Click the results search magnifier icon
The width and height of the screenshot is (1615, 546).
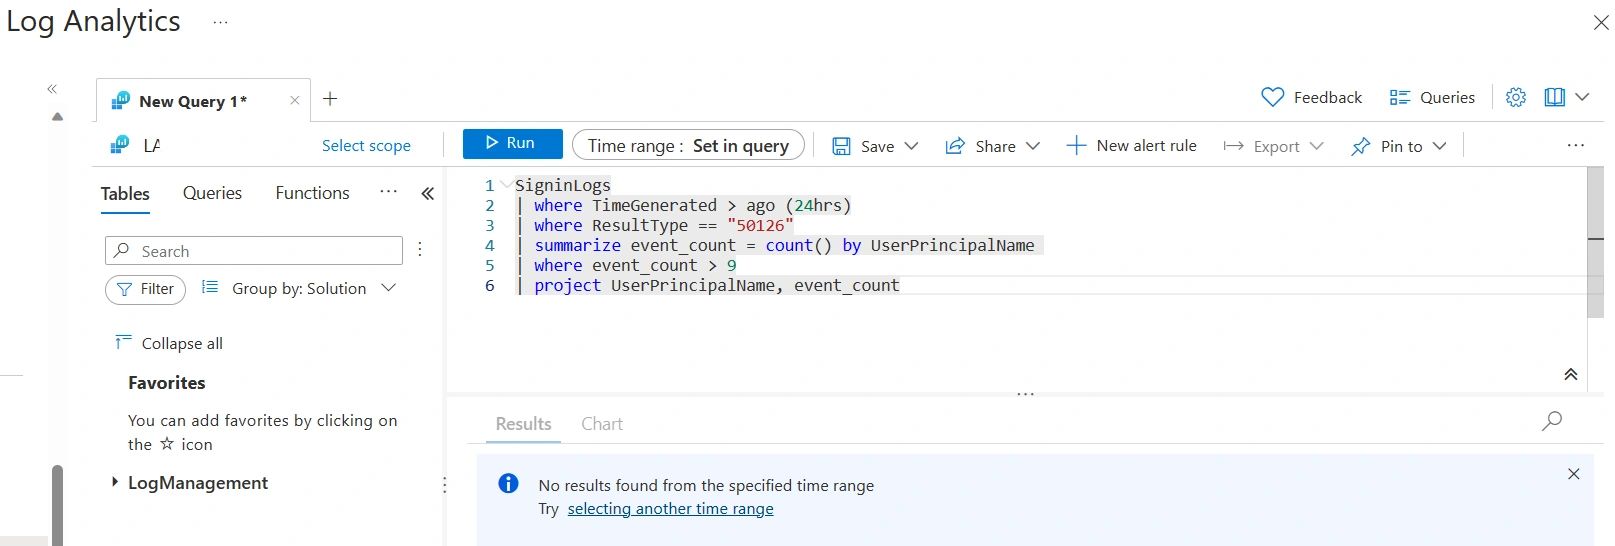(x=1552, y=421)
